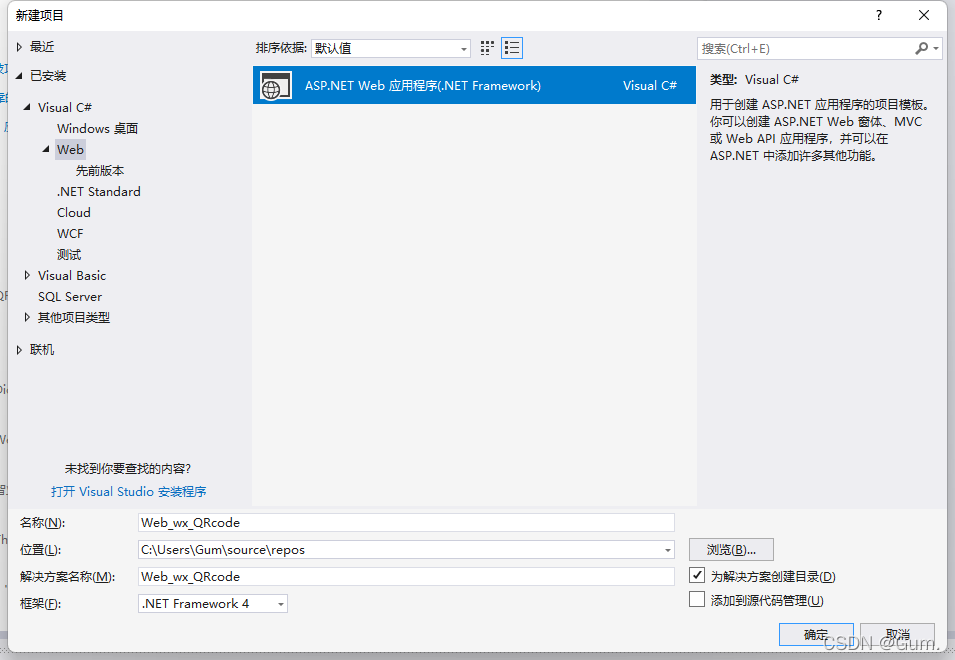Viewport: 955px width, 660px height.
Task: Expand the Visual Basic node
Action: click(27, 275)
